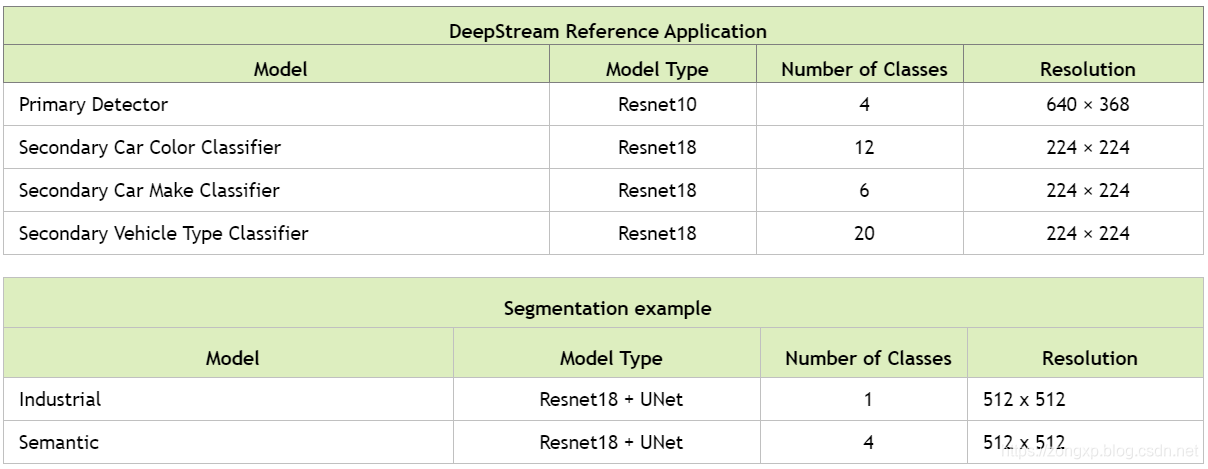Click "224 × 224" in the Car Color Classifier row
The height and width of the screenshot is (469, 1208).
click(x=1088, y=147)
